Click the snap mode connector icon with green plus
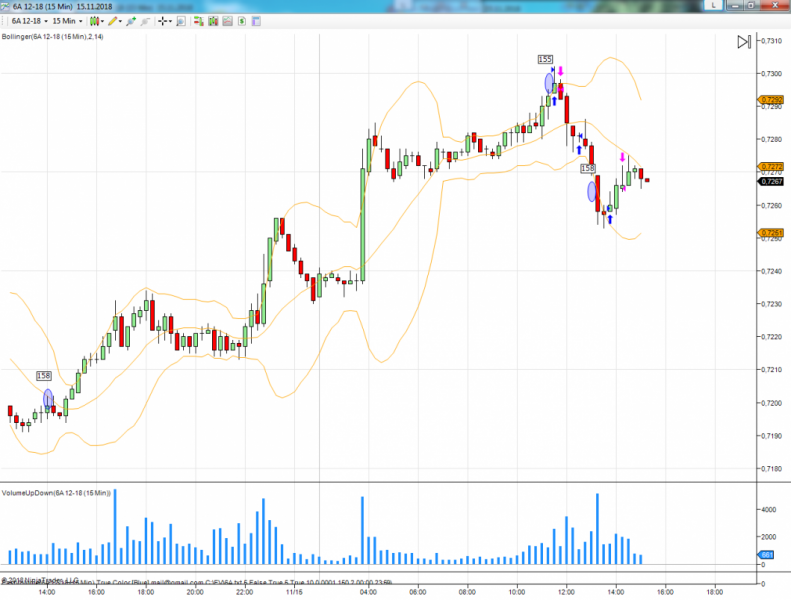791x600 pixels. pos(131,21)
